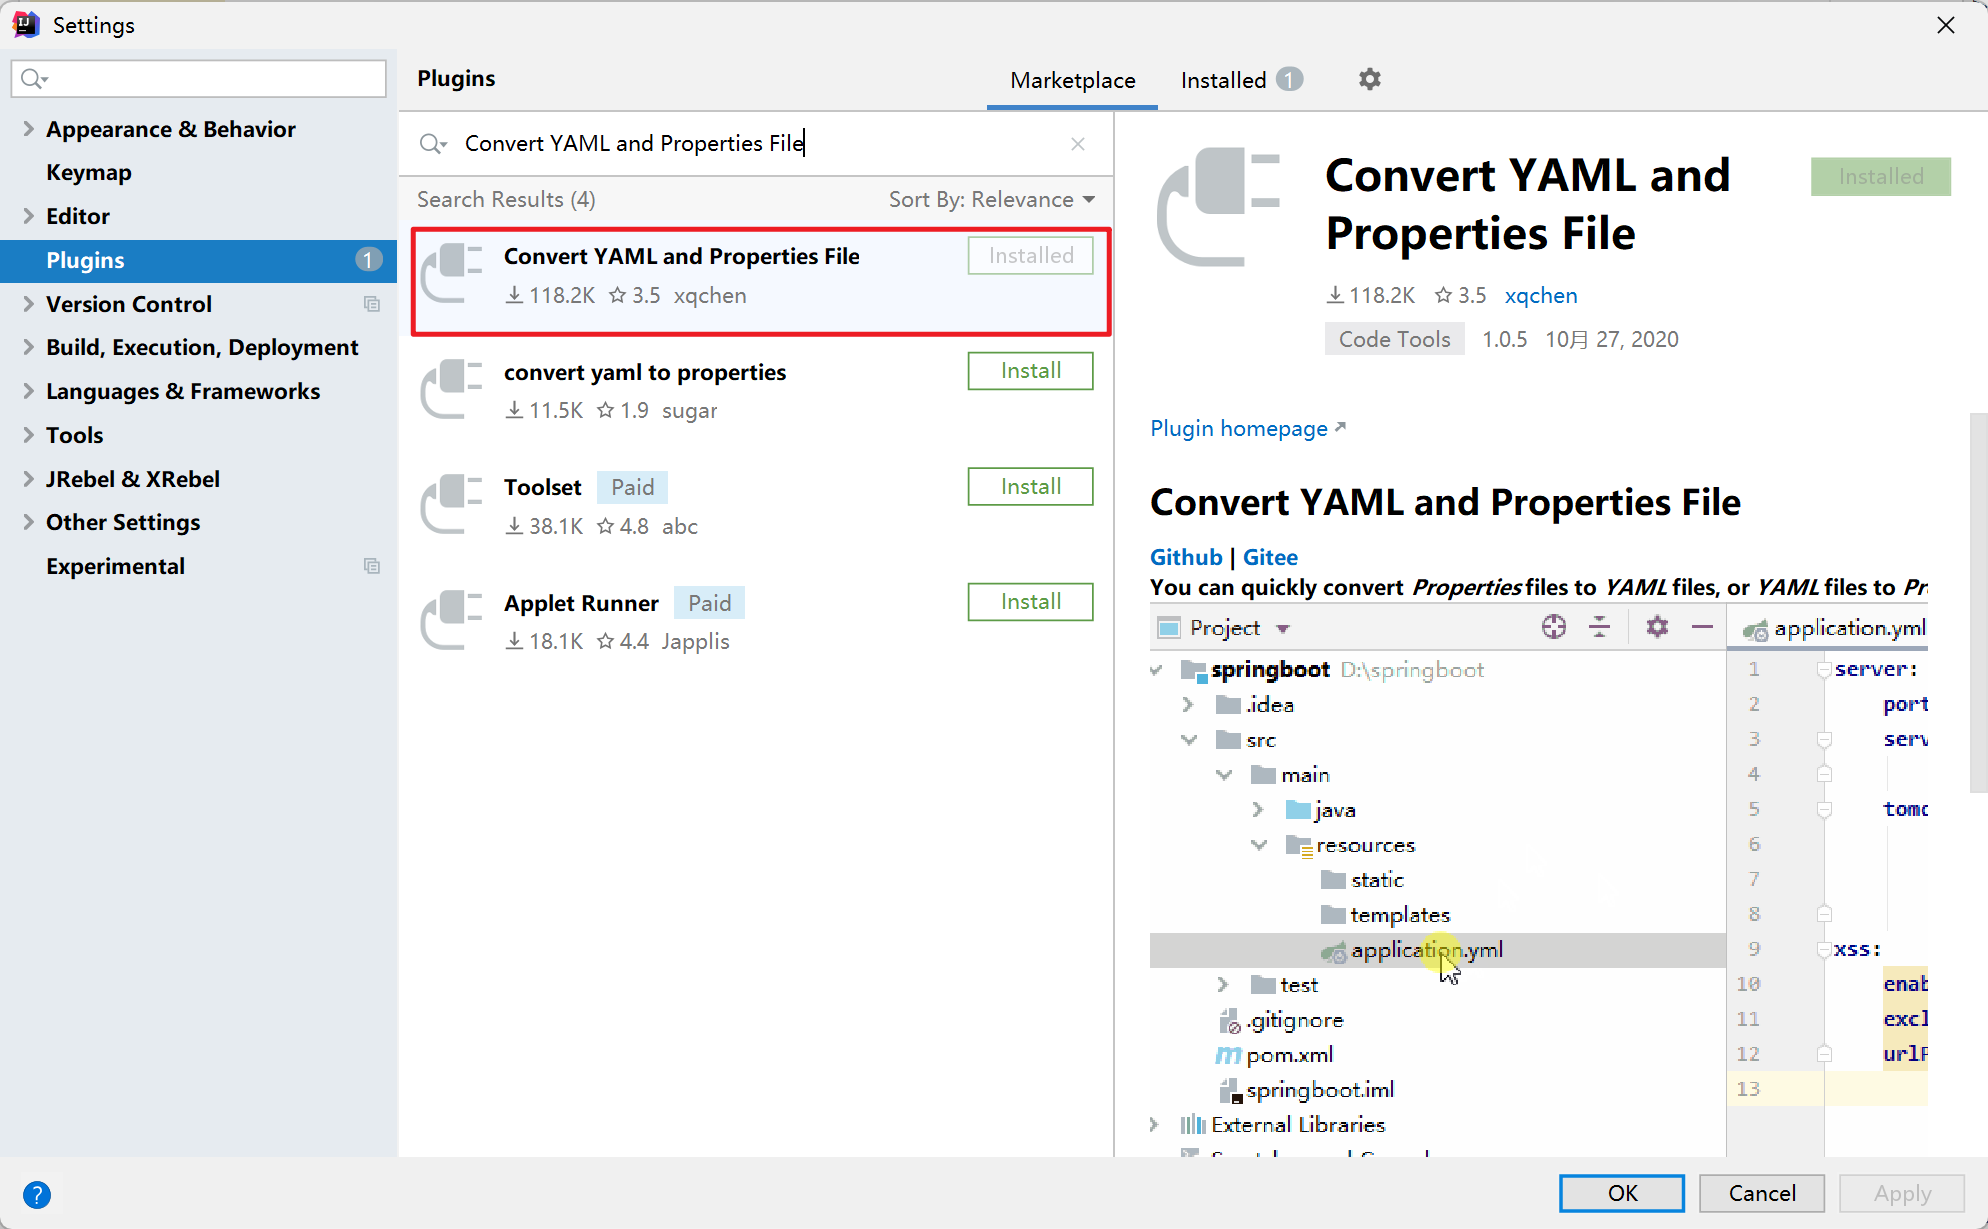Click the Version Control project-level icon
This screenshot has height=1229, width=1988.
tap(372, 304)
